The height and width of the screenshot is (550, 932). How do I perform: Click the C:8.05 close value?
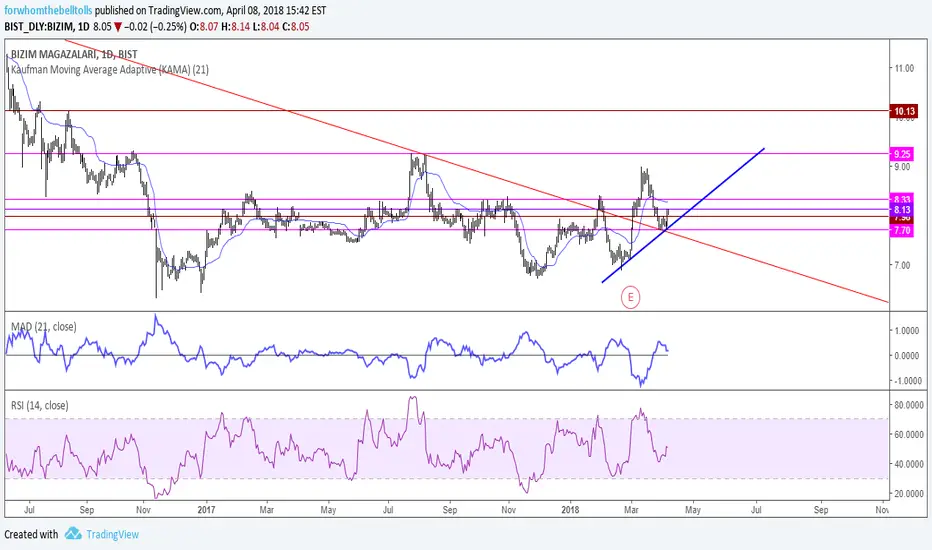click(295, 27)
